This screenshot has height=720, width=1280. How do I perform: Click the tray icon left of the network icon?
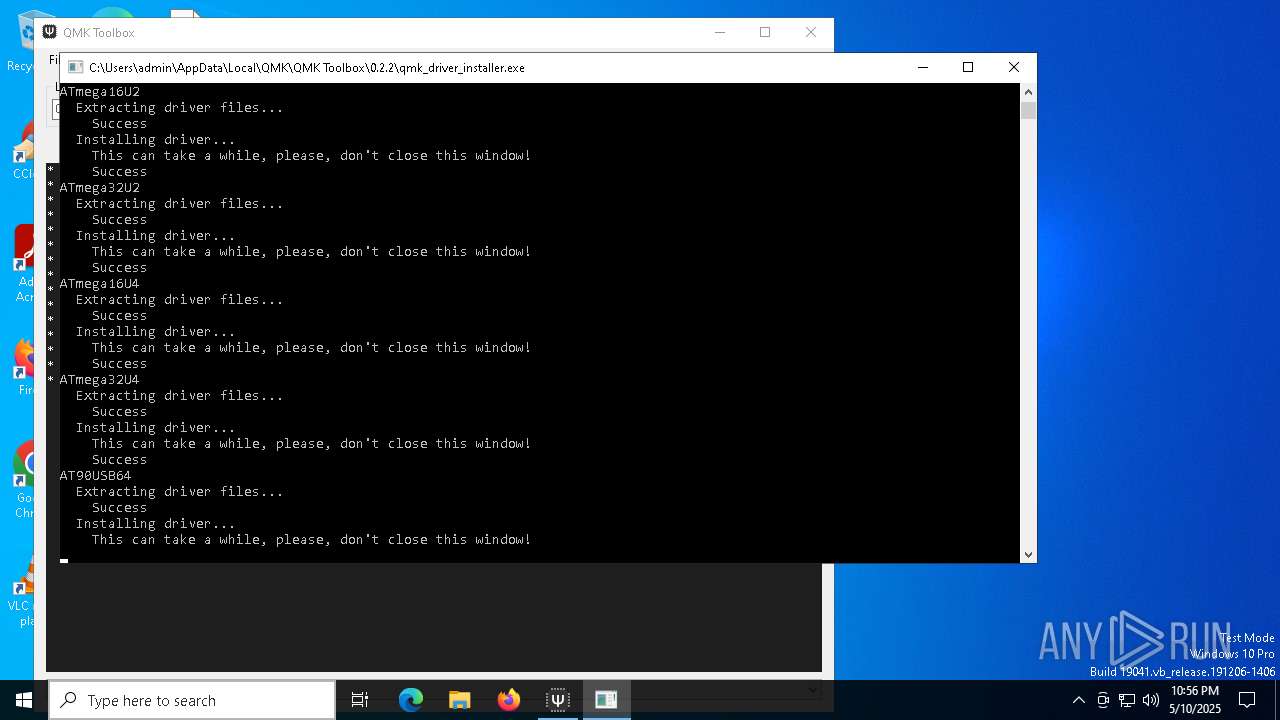[x=1103, y=700]
